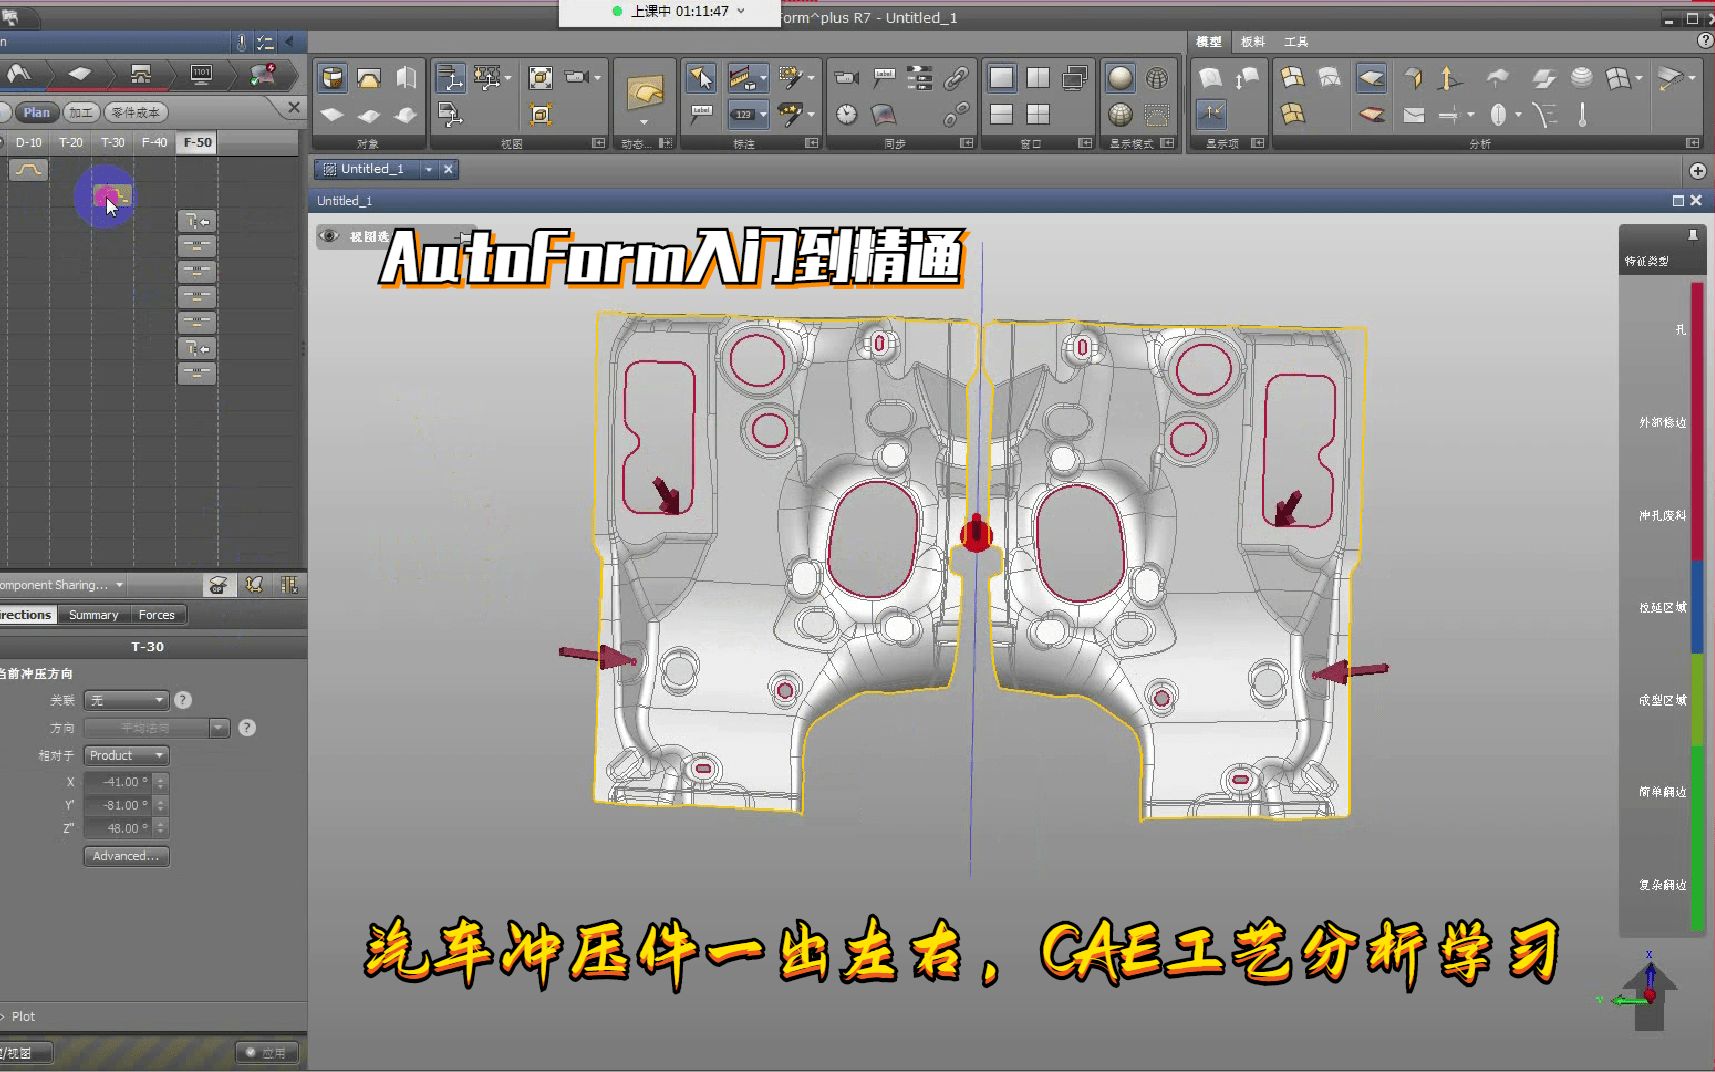This screenshot has height=1072, width=1715.
Task: Click the help icon next to 方向
Action: point(247,728)
